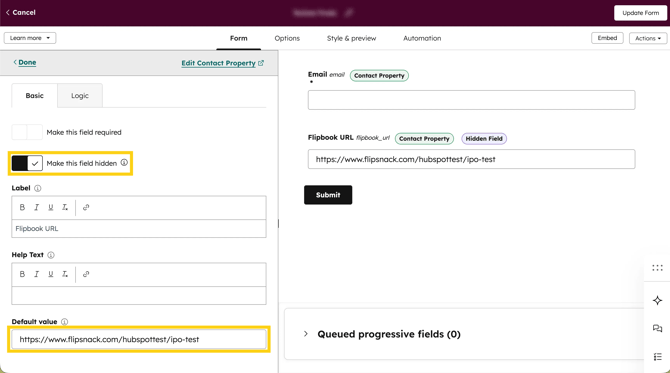670x373 pixels.
Task: Switch to the Style & preview tab
Action: (351, 38)
